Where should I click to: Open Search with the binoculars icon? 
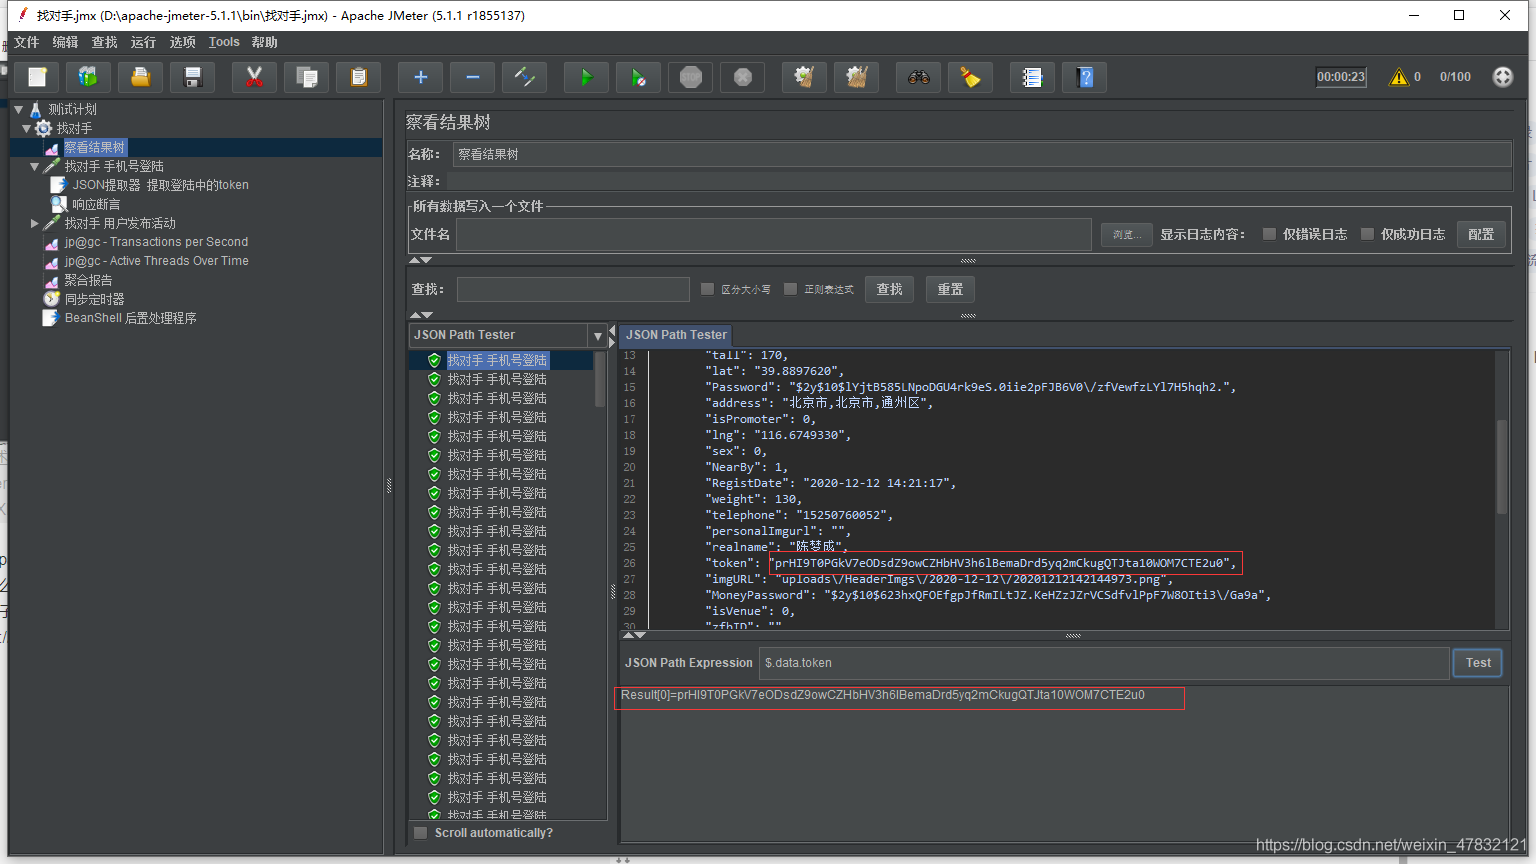click(x=919, y=77)
